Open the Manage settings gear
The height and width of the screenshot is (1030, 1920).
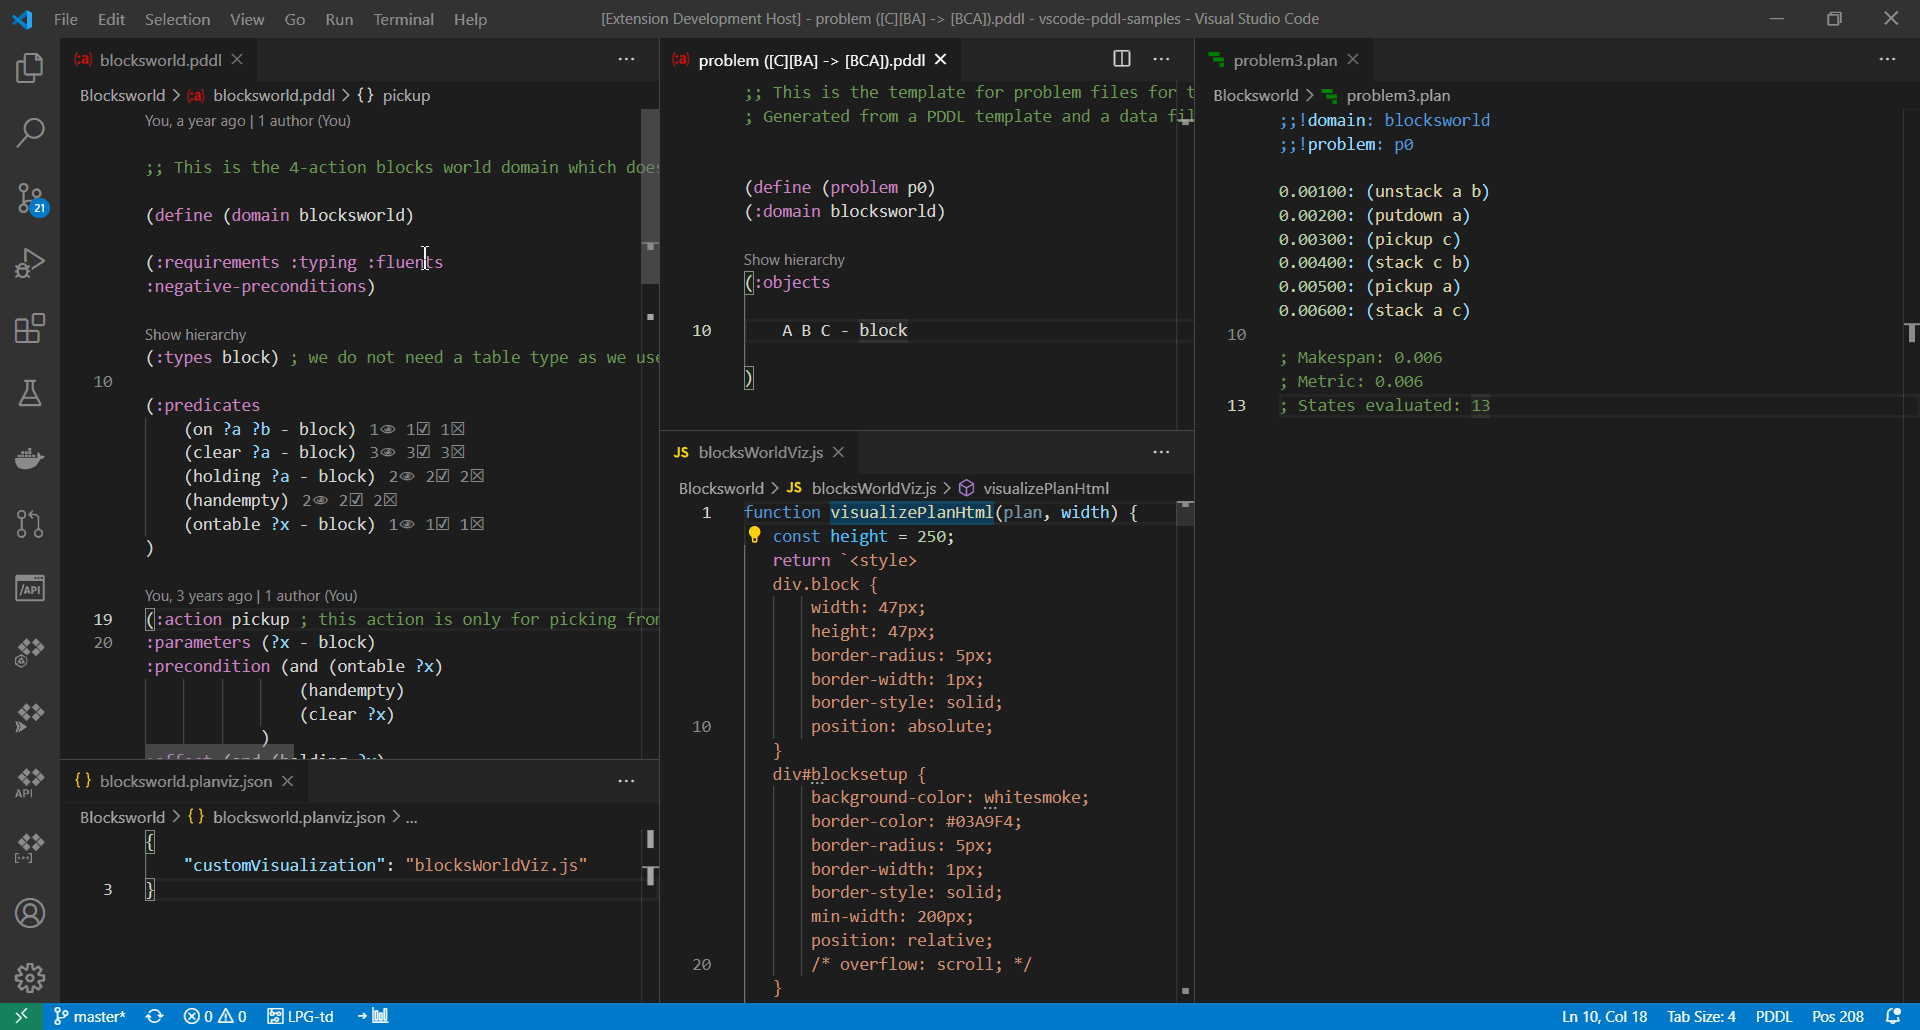click(30, 977)
